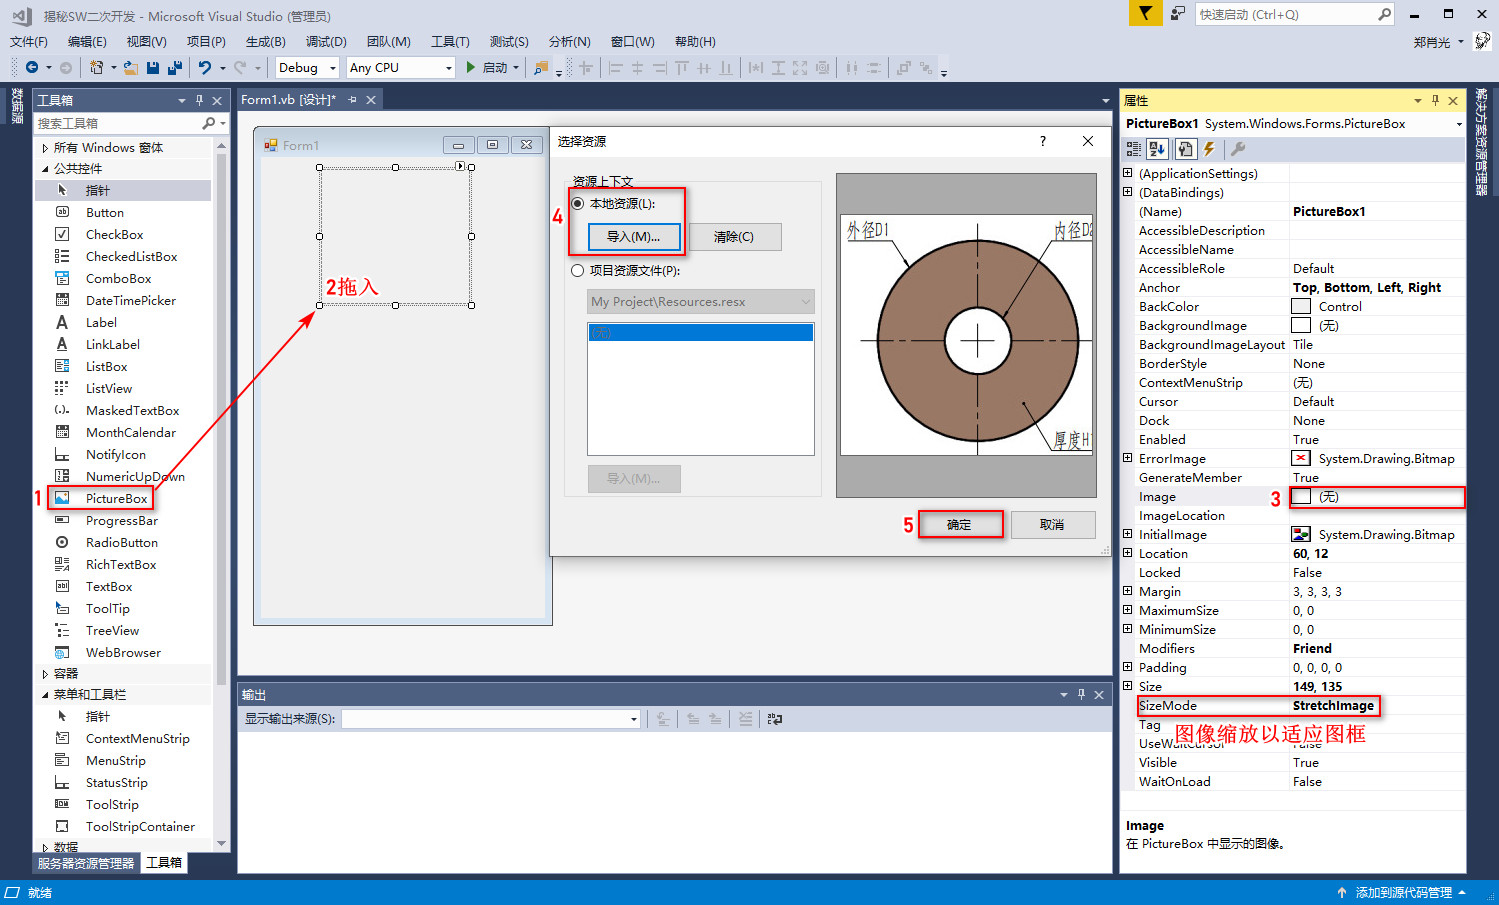The image size is (1499, 905).
Task: Click the BackColor color swatch in Properties
Action: [x=1300, y=306]
